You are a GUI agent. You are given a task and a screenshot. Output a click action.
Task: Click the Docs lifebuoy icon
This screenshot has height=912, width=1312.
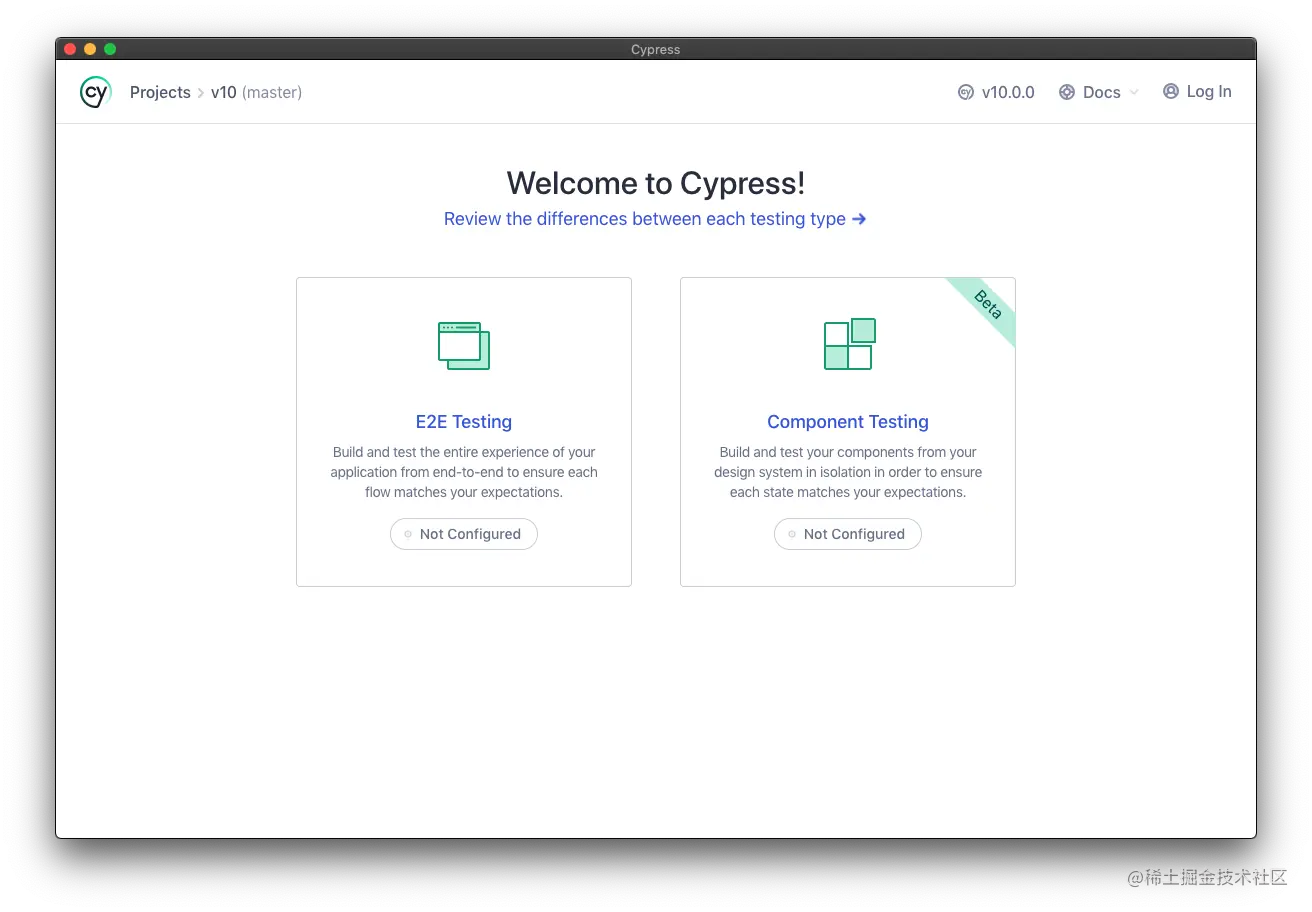[x=1067, y=92]
